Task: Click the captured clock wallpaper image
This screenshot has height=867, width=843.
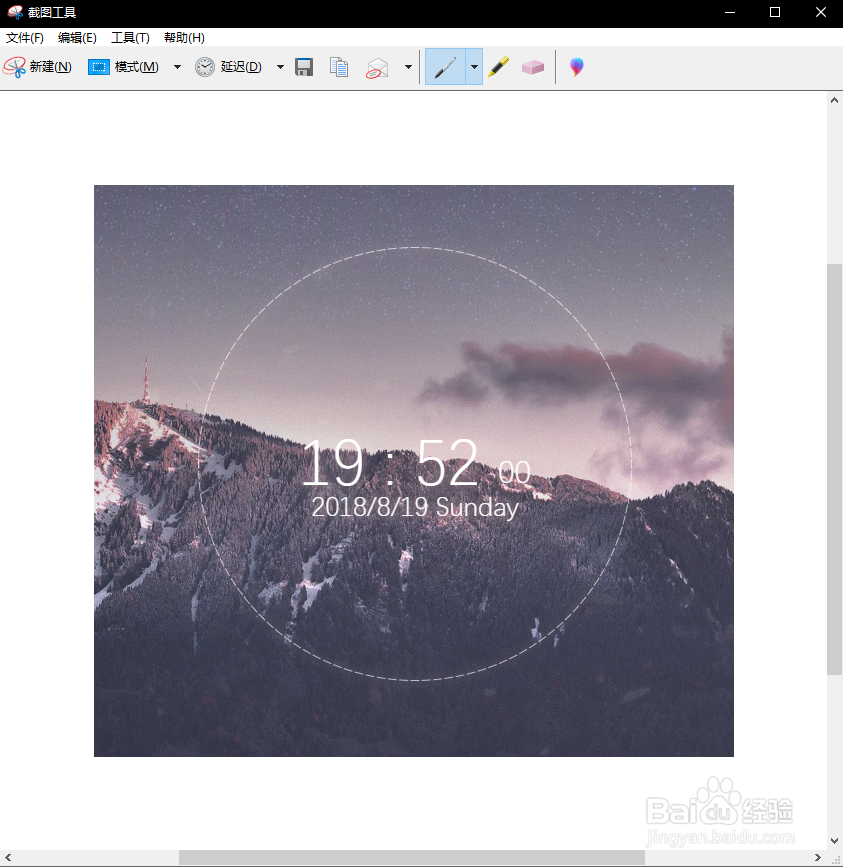Action: pyautogui.click(x=414, y=471)
